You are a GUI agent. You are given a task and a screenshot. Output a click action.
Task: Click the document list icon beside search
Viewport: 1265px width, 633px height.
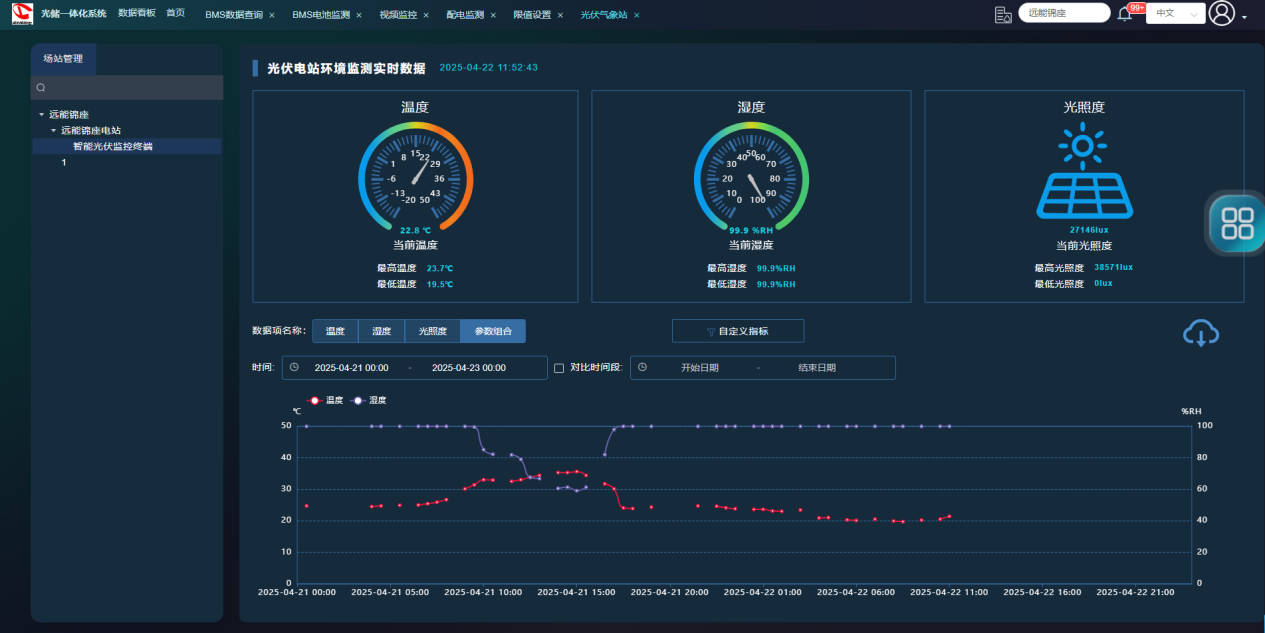pos(1003,14)
